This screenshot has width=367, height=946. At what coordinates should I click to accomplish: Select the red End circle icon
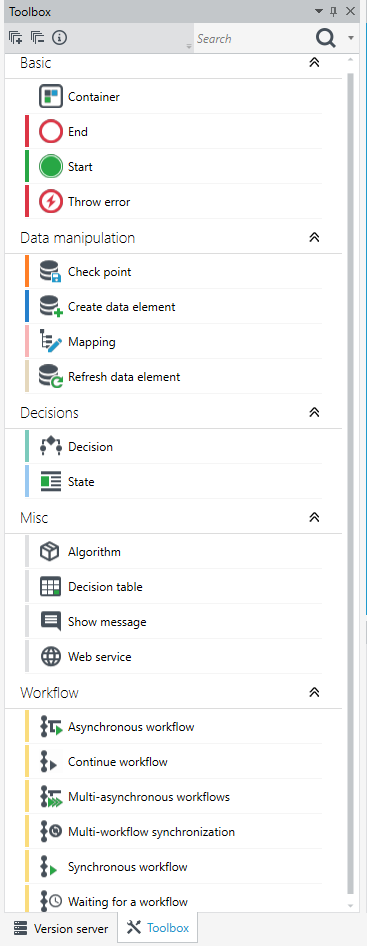click(x=51, y=132)
